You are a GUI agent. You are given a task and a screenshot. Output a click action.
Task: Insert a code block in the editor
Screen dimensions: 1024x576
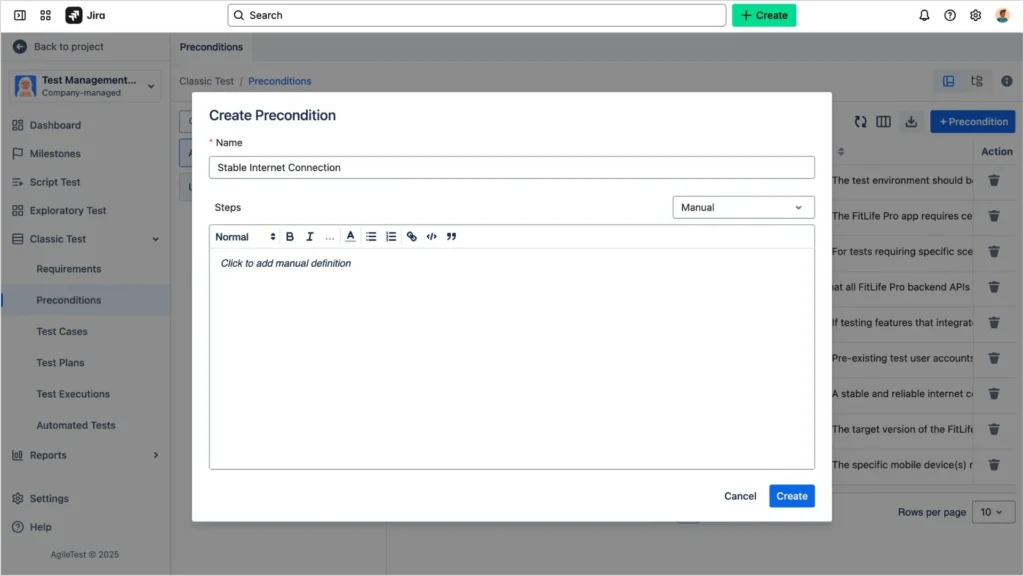coord(431,236)
